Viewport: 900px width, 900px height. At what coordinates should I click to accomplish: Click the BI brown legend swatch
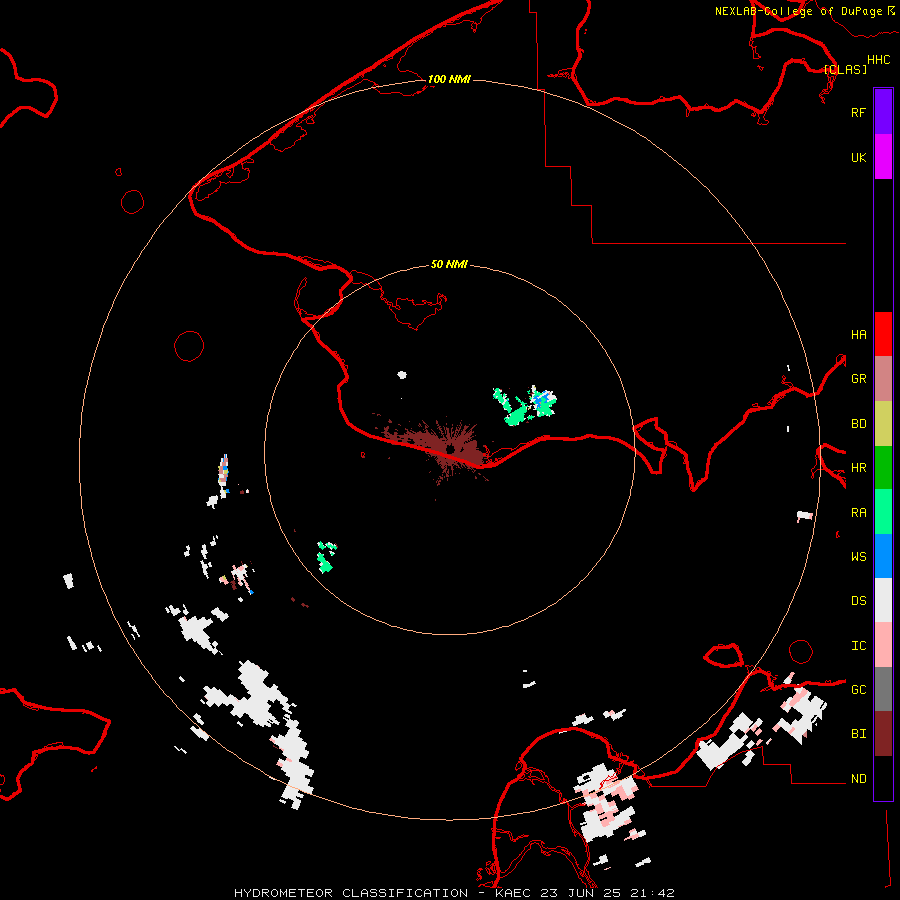click(x=883, y=734)
